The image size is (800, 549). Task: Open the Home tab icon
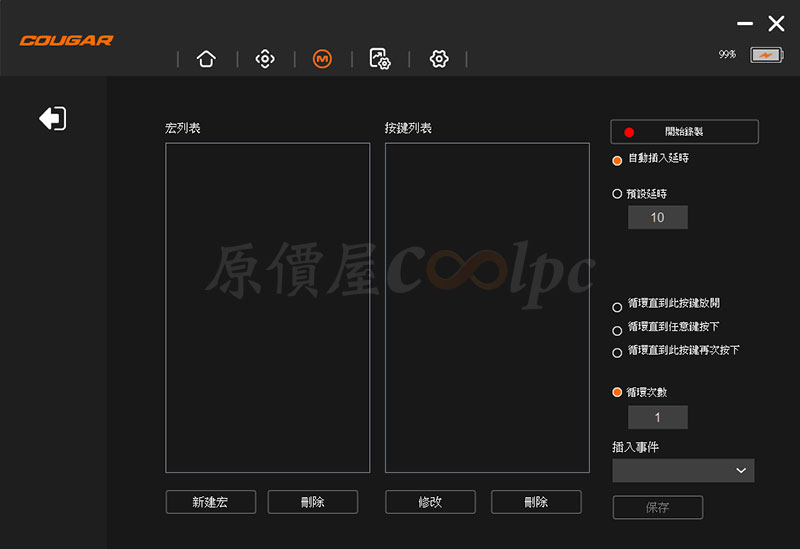(206, 59)
